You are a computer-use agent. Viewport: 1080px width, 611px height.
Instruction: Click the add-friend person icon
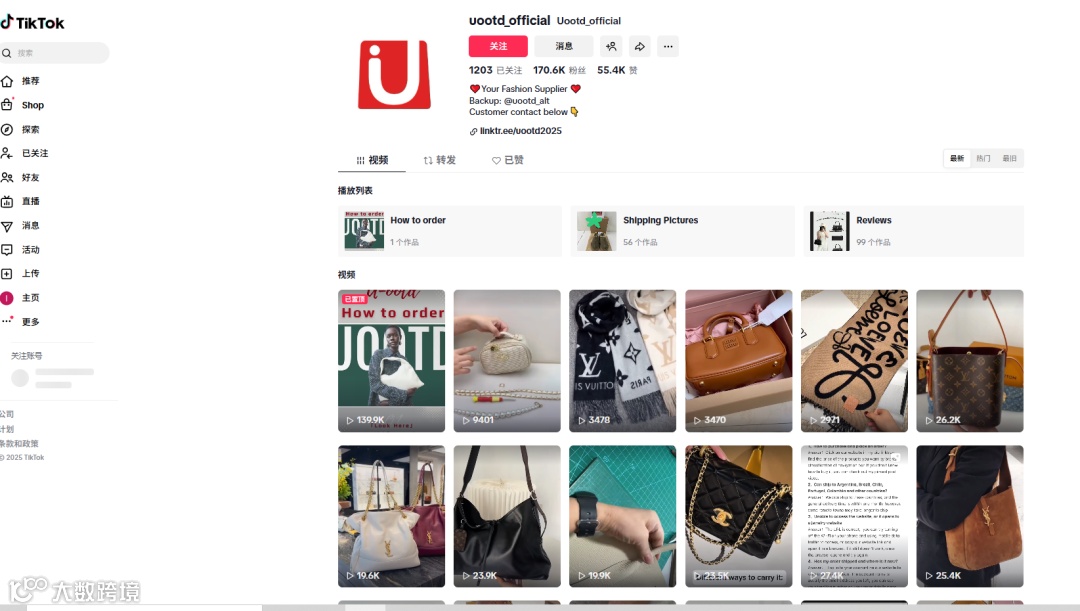611,46
